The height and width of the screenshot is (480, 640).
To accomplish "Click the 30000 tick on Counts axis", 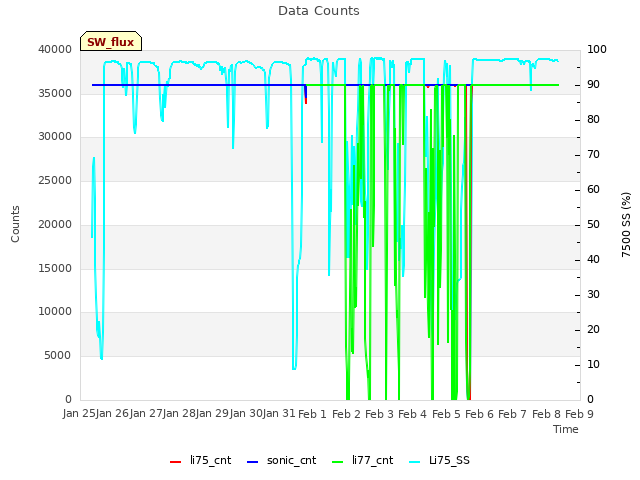I will pos(55,136).
